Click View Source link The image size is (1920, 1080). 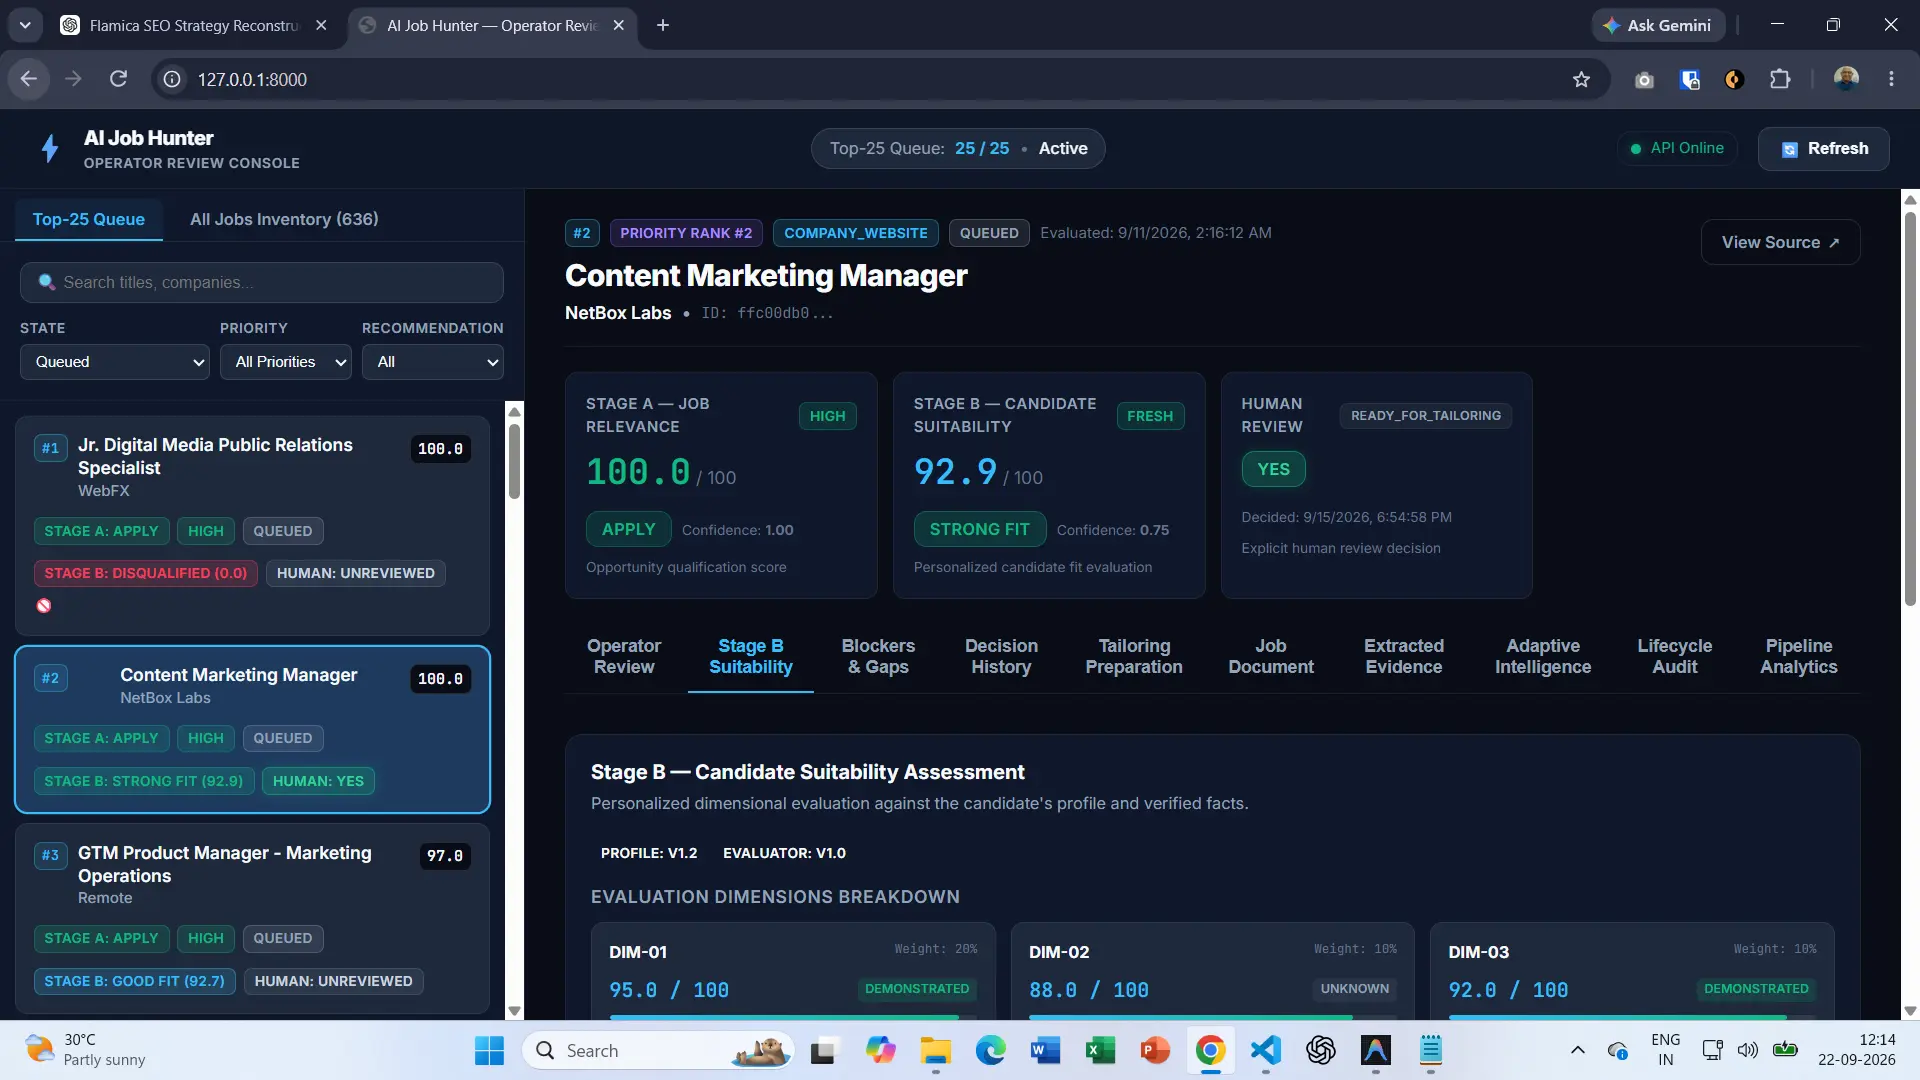click(1780, 242)
